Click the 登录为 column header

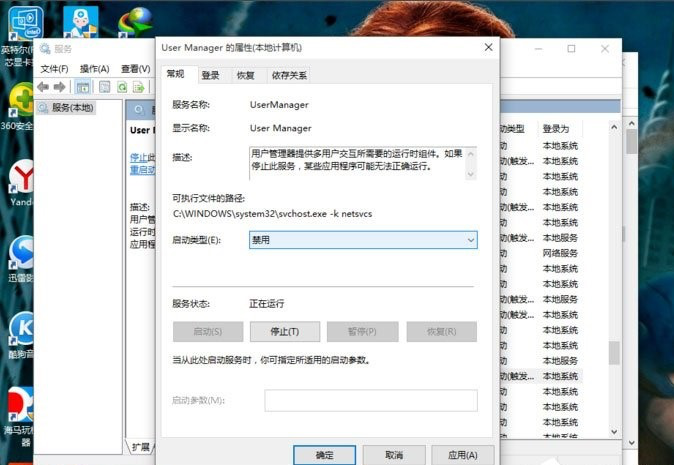556,129
